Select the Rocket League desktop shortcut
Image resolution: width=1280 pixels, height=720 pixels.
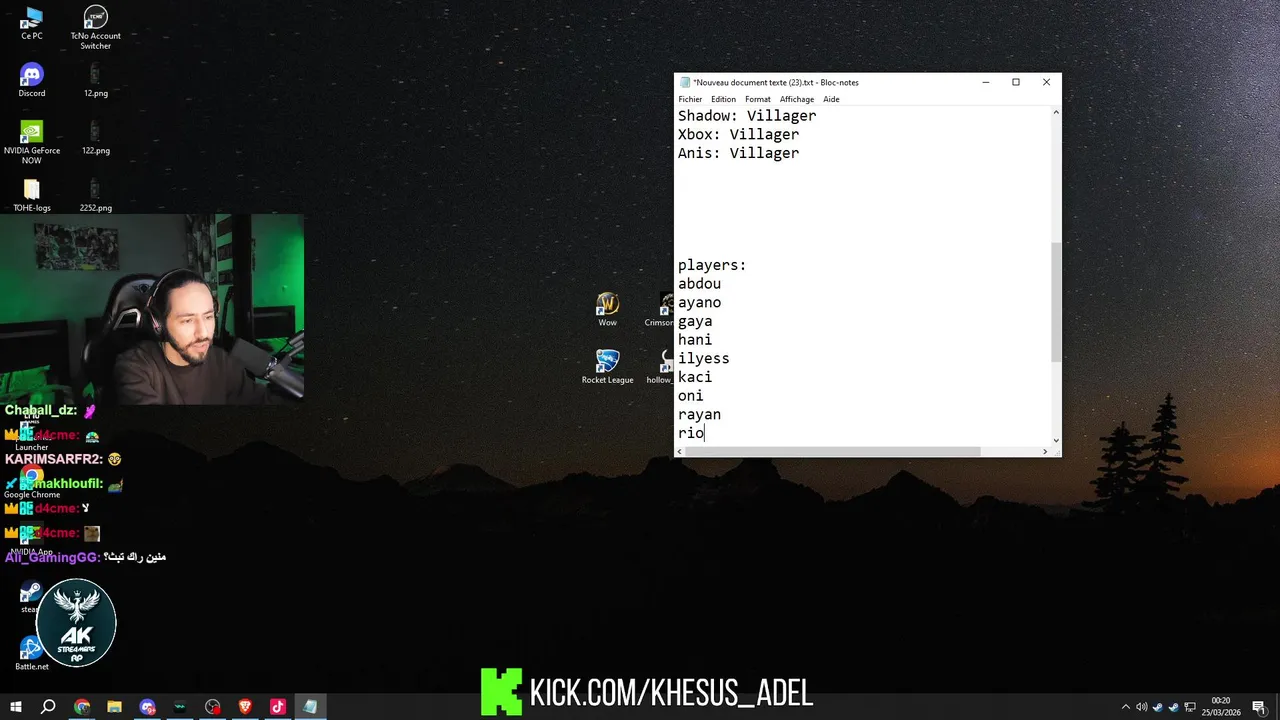607,367
